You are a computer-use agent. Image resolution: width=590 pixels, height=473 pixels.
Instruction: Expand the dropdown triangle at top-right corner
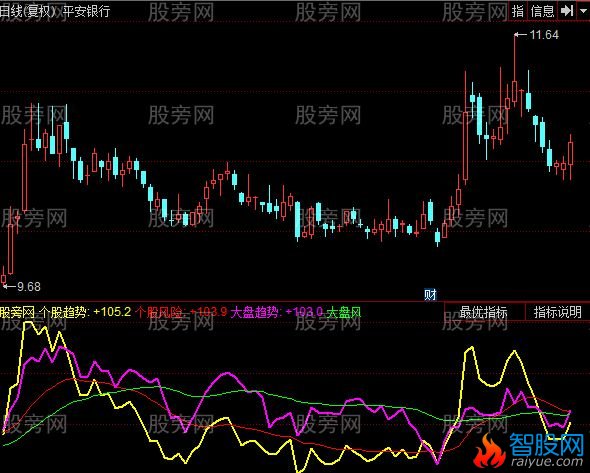(x=584, y=11)
